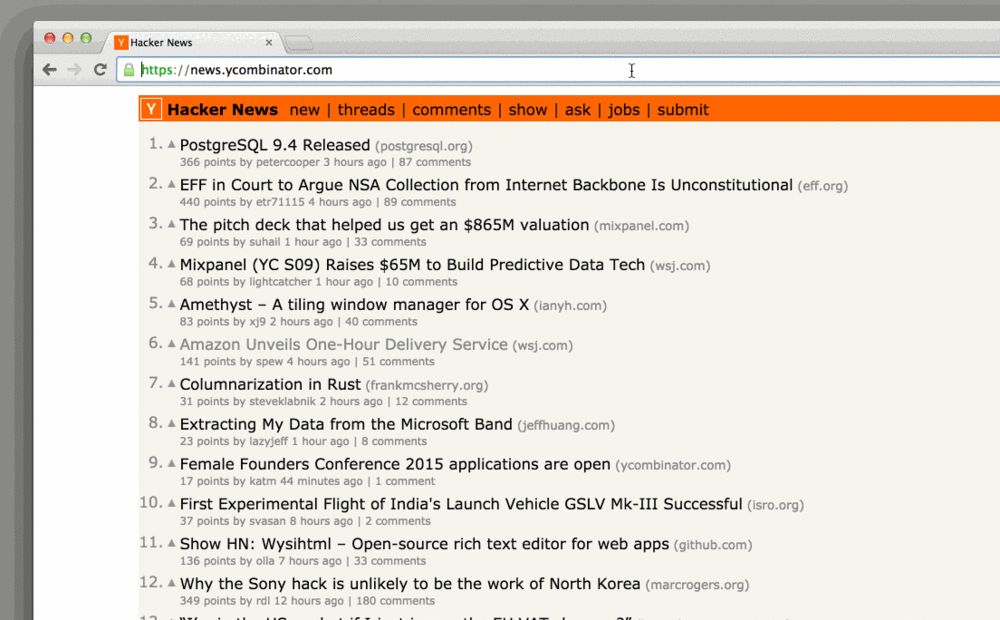This screenshot has height=620, width=1000.
Task: Open user lazyjeff's profile
Action: tap(268, 441)
